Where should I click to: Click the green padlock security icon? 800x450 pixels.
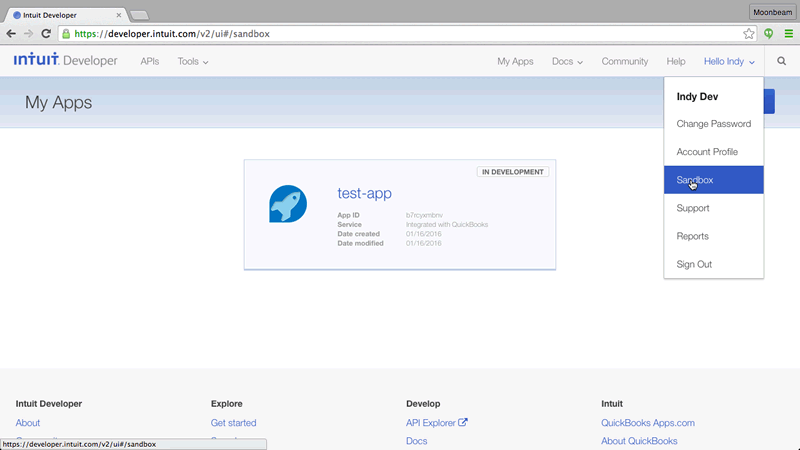[x=66, y=34]
